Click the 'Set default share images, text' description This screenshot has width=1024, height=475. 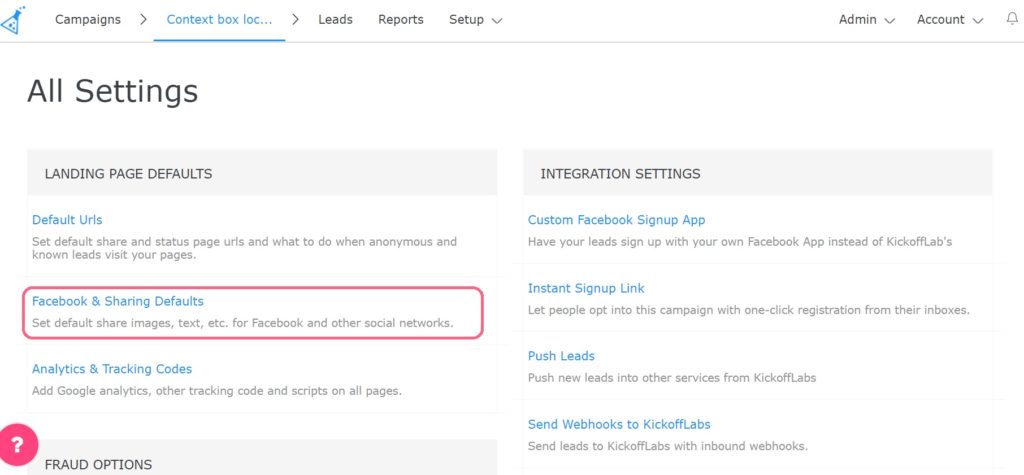click(x=242, y=323)
